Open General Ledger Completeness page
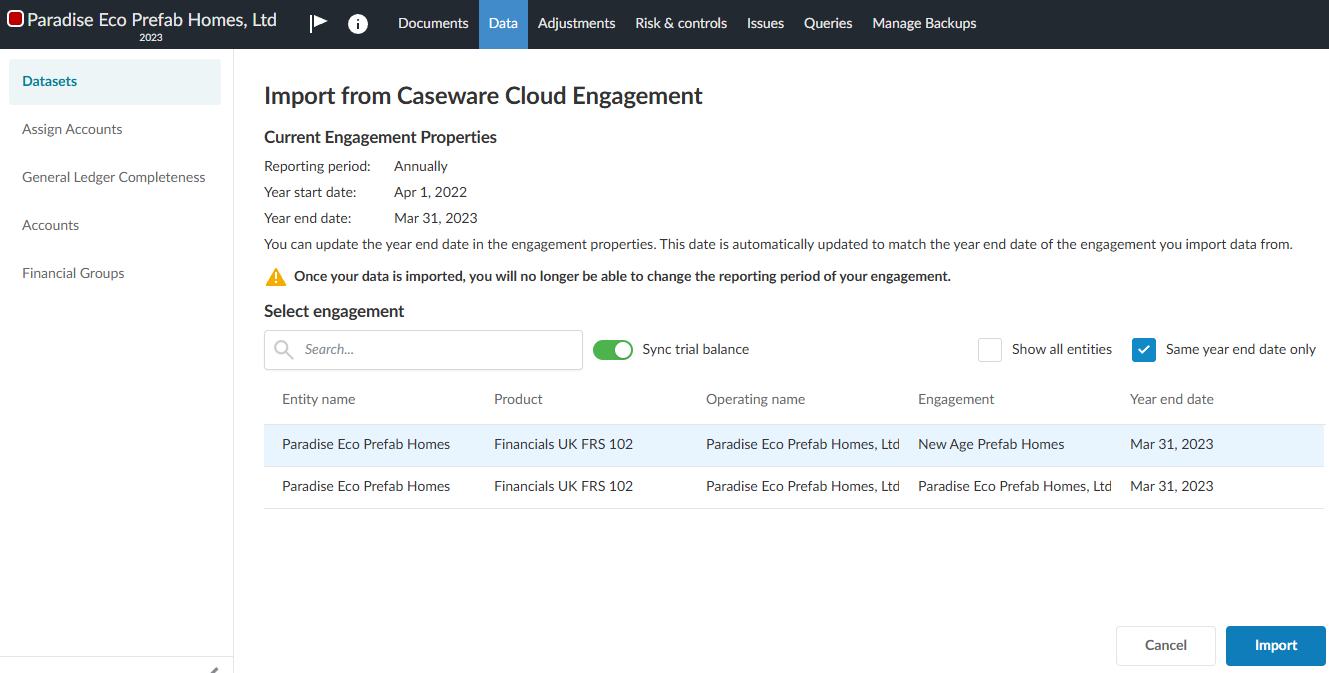1329x673 pixels. tap(115, 177)
